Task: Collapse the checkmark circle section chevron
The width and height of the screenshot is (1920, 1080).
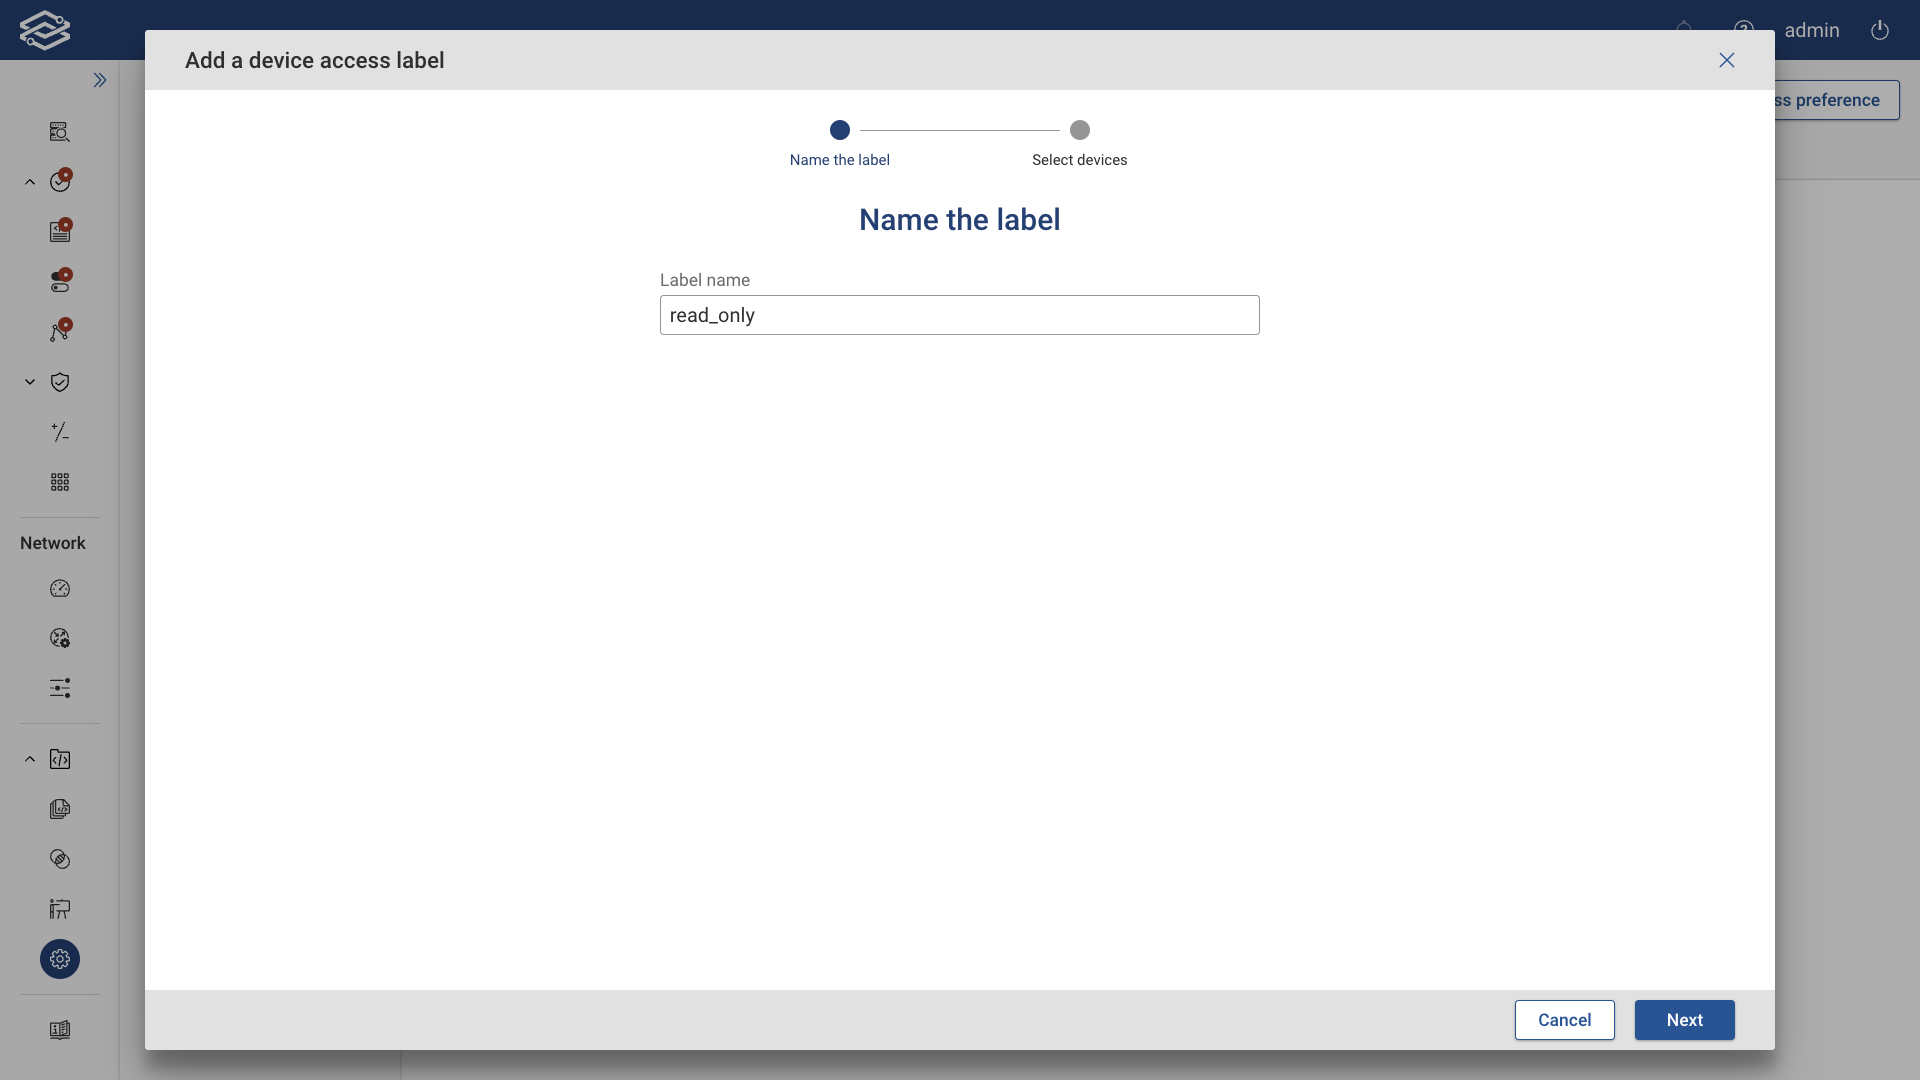Action: pyautogui.click(x=30, y=182)
